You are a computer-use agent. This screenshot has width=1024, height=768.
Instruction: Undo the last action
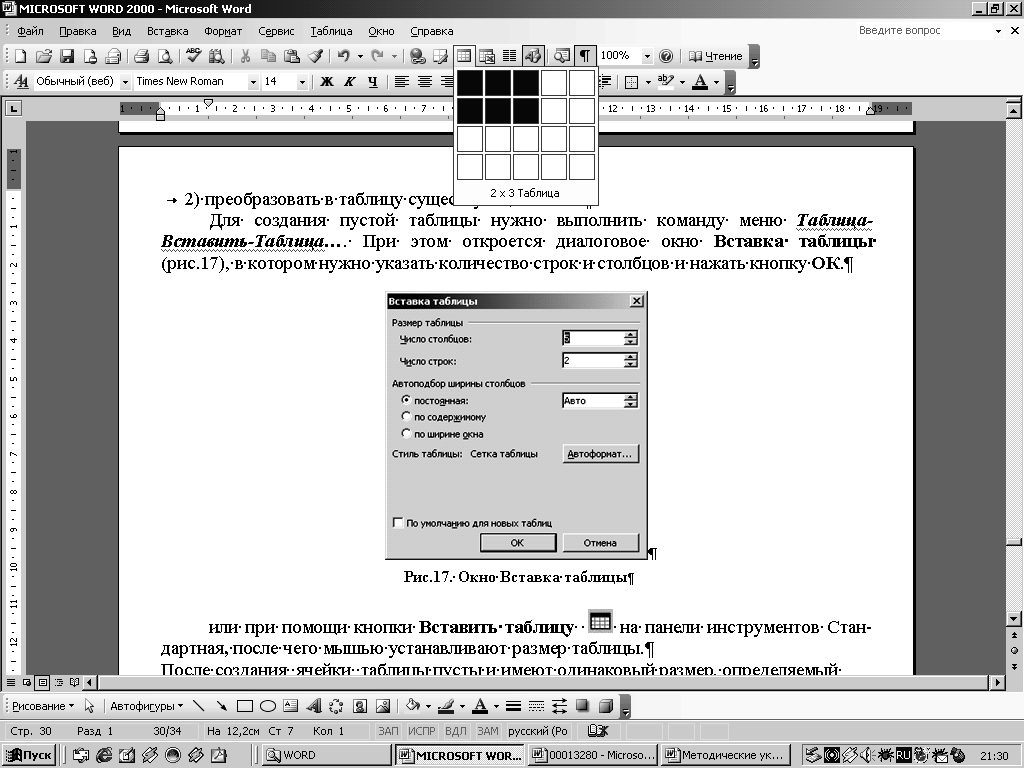(x=344, y=56)
